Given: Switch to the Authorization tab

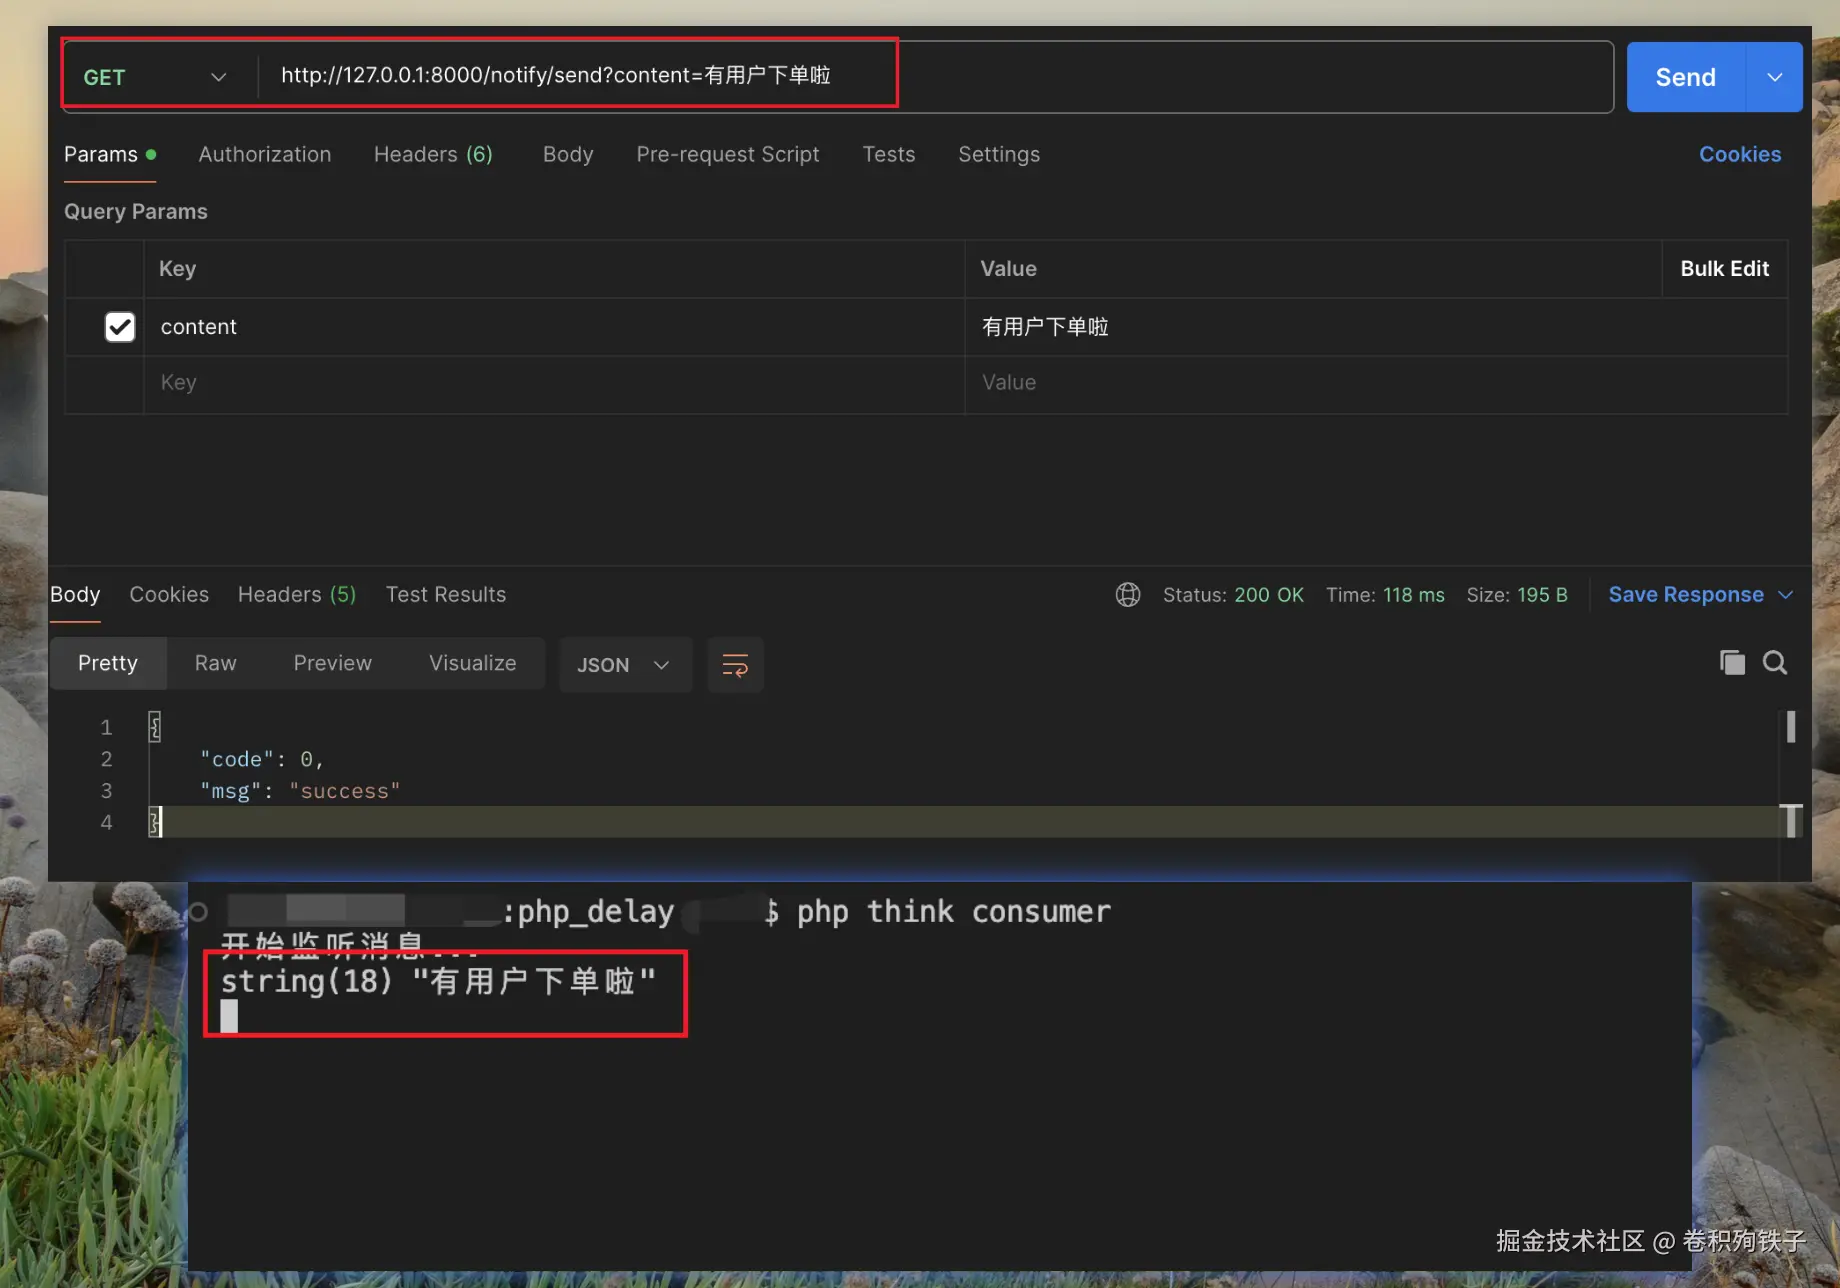Looking at the screenshot, I should (265, 154).
